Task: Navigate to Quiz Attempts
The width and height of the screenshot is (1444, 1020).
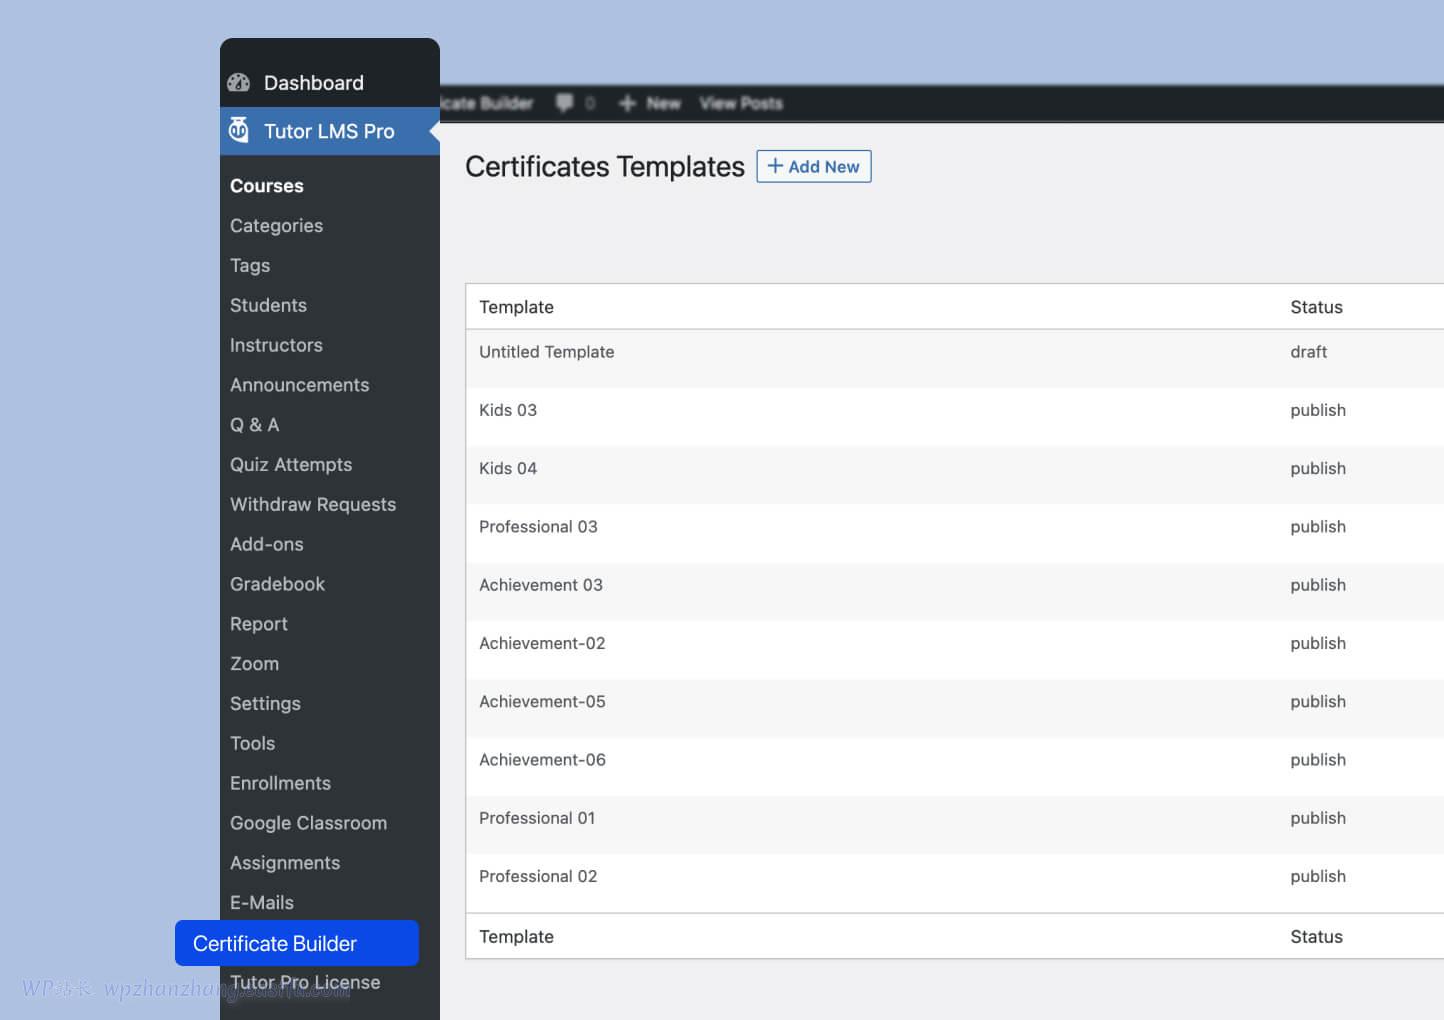Action: [291, 465]
